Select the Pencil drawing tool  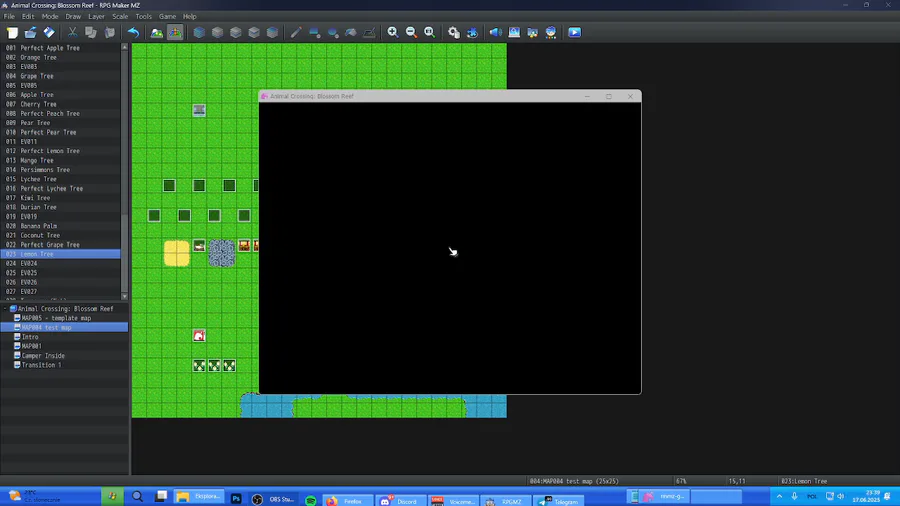[x=296, y=33]
